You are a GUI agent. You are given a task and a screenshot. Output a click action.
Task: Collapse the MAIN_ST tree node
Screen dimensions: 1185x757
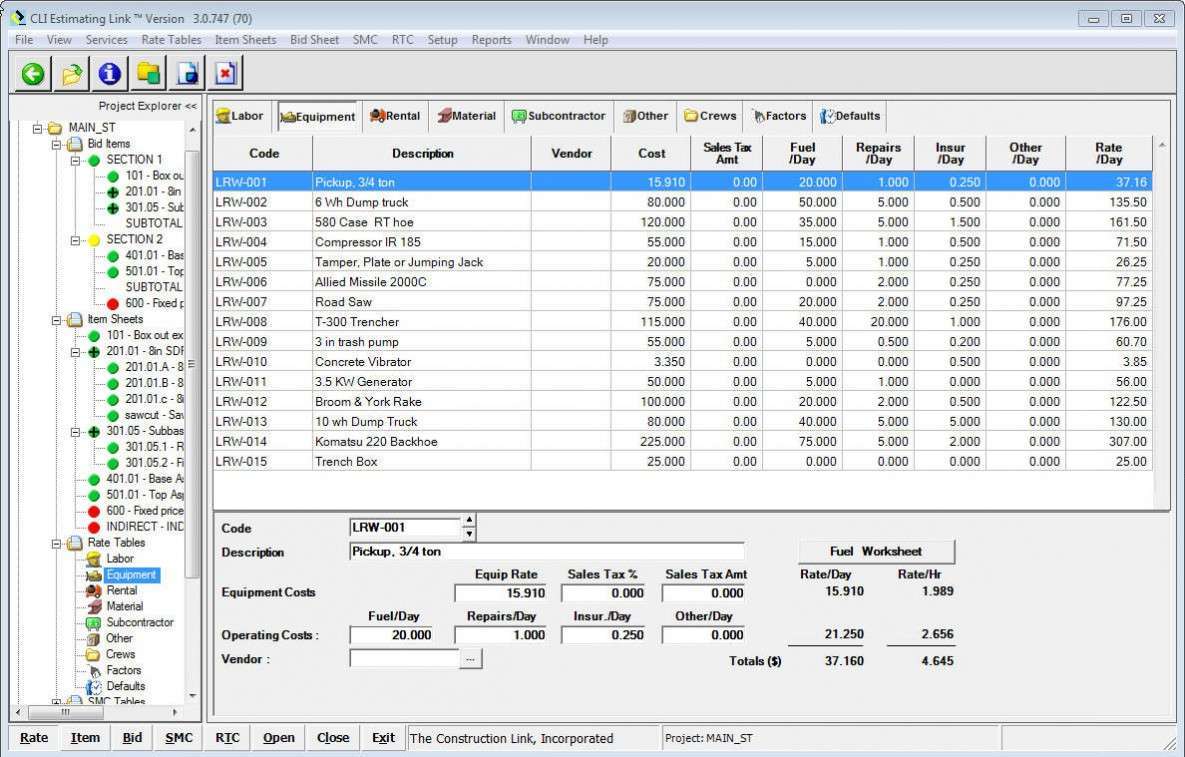(x=36, y=128)
